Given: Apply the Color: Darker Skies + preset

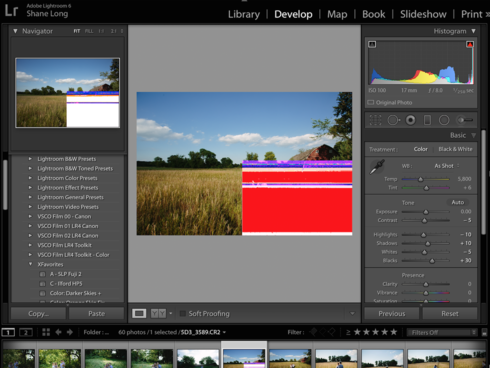Looking at the screenshot, I should tap(75, 293).
